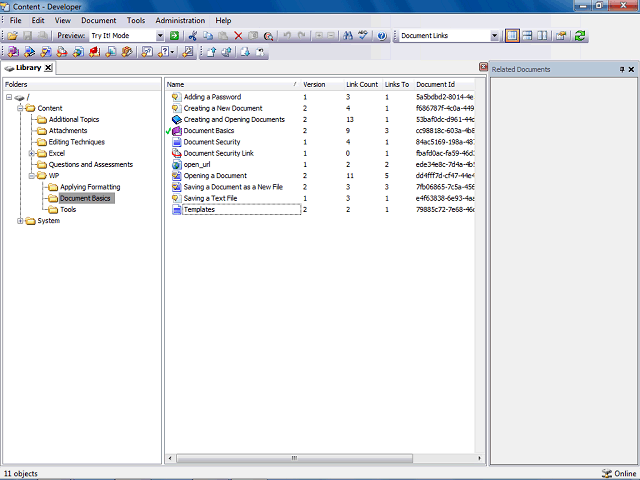Viewport: 640px width, 480px height.
Task: Click the new topic icon with blue arrow
Action: pyautogui.click(x=29, y=52)
